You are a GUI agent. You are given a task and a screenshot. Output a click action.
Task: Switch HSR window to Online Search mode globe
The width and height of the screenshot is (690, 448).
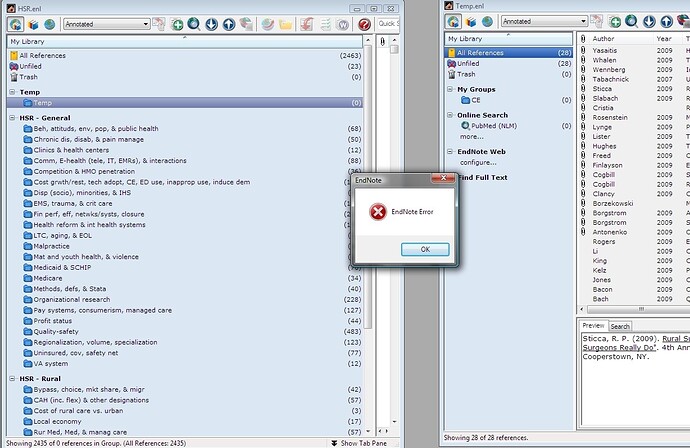[49, 24]
